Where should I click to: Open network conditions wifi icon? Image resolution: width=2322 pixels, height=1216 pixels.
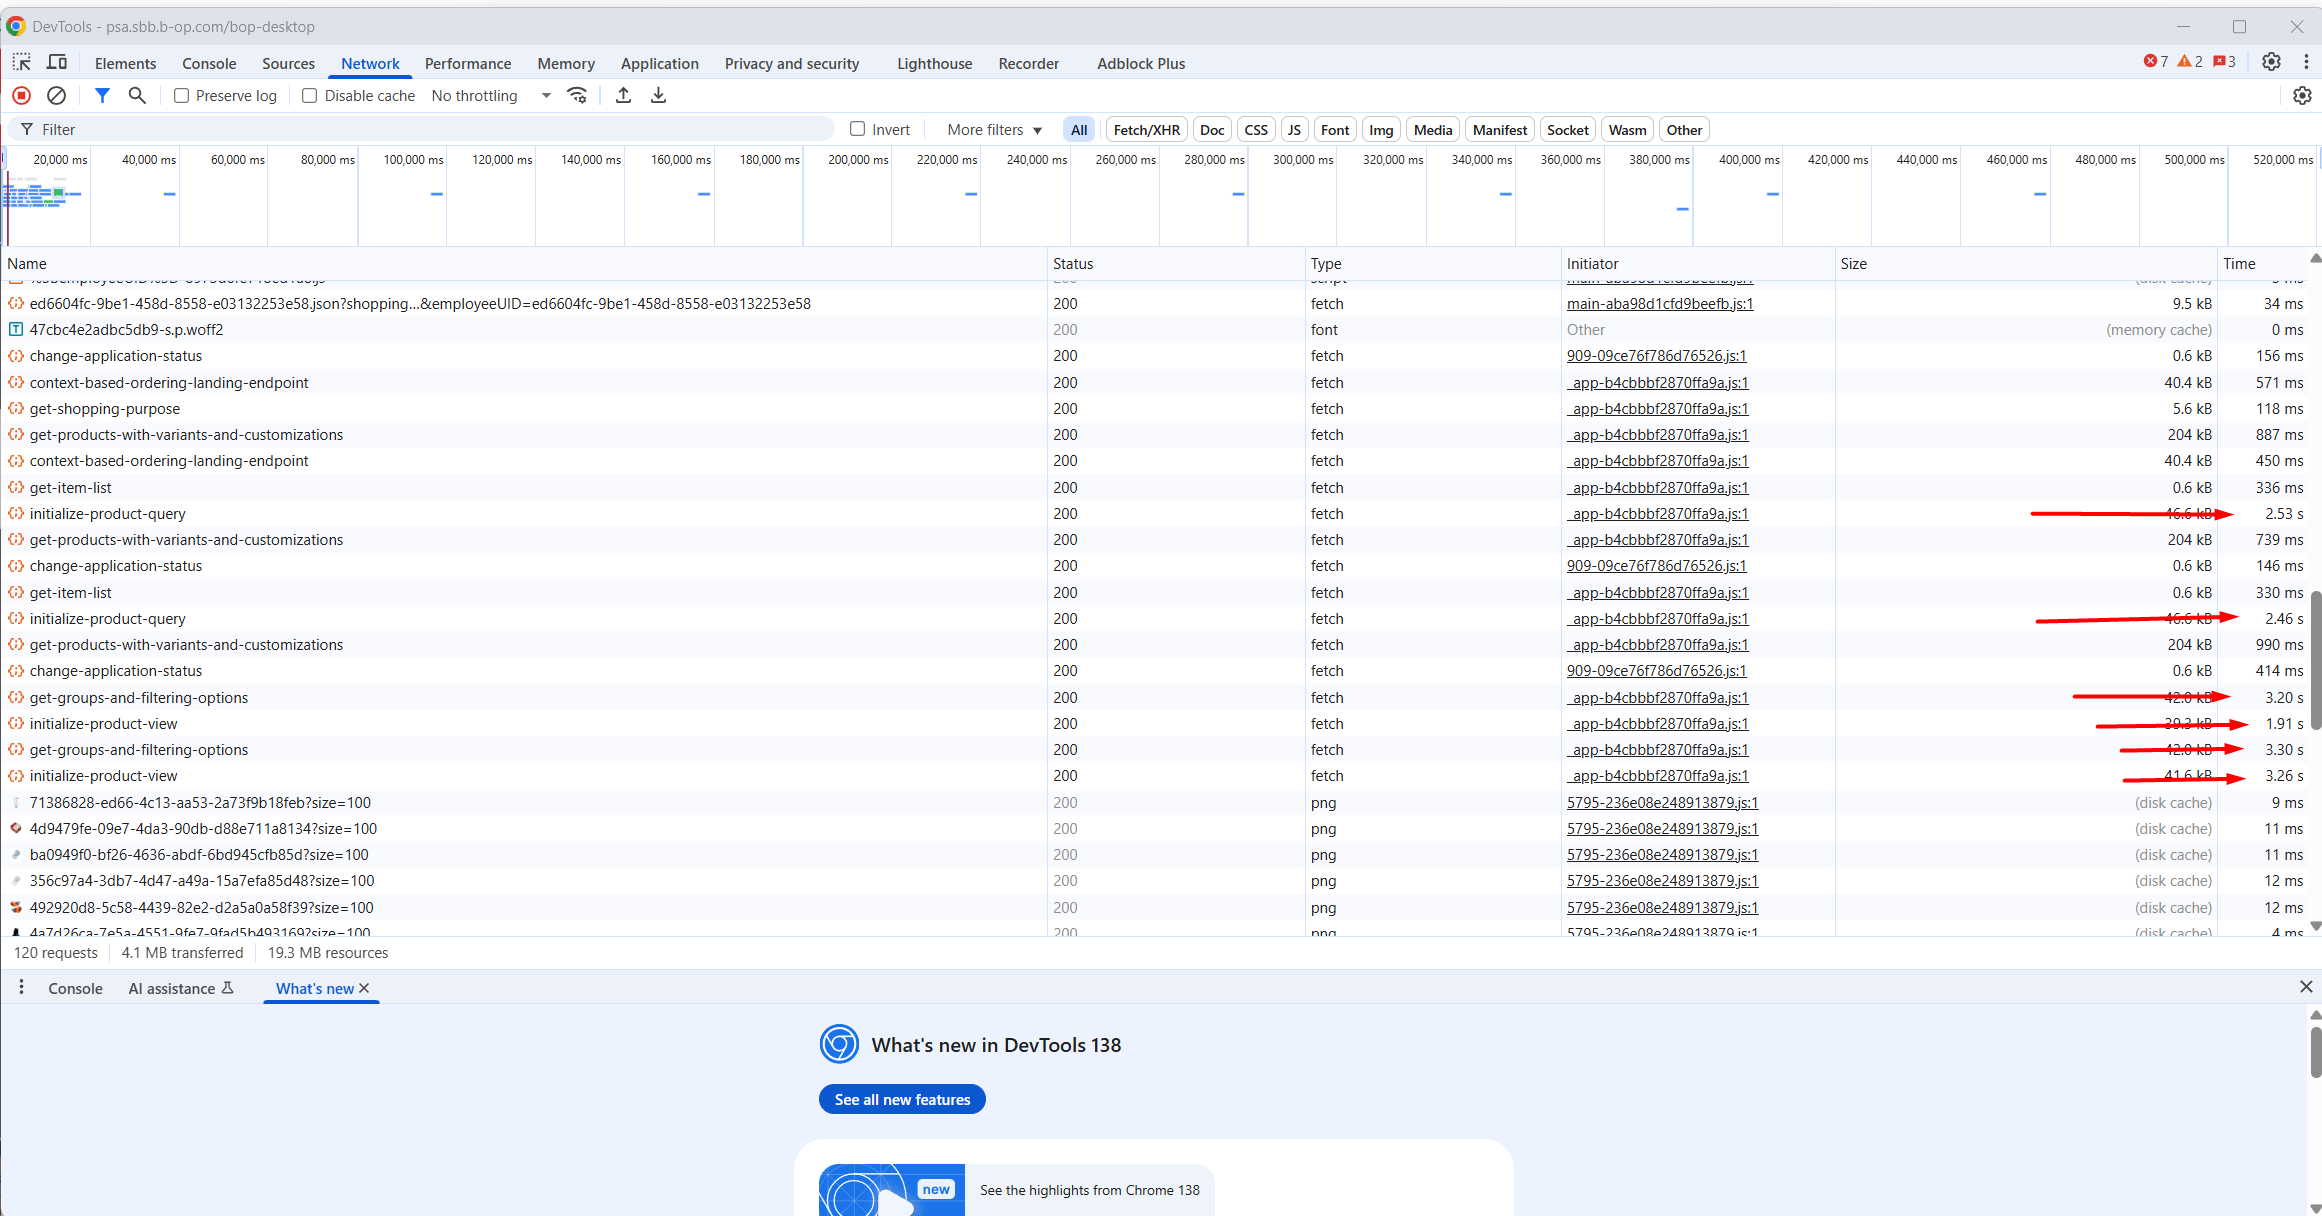tap(577, 95)
